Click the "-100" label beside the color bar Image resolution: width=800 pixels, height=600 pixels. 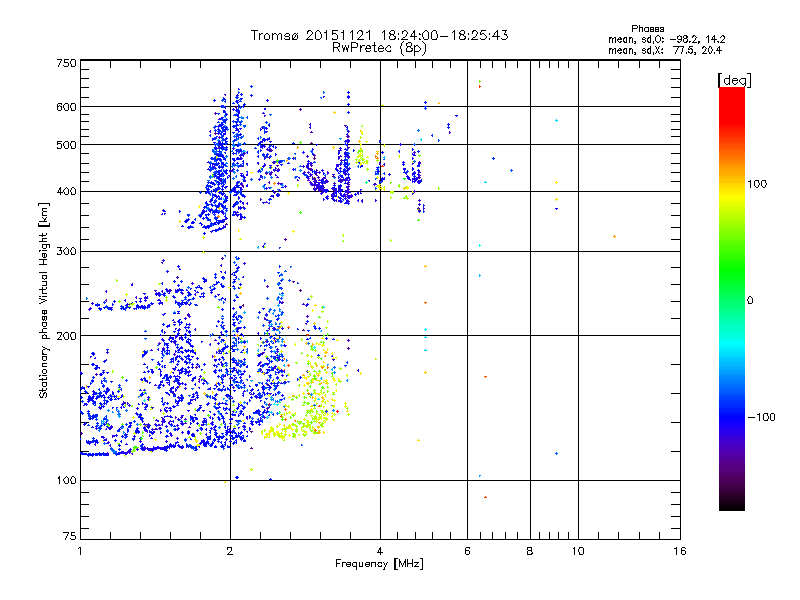click(x=761, y=417)
